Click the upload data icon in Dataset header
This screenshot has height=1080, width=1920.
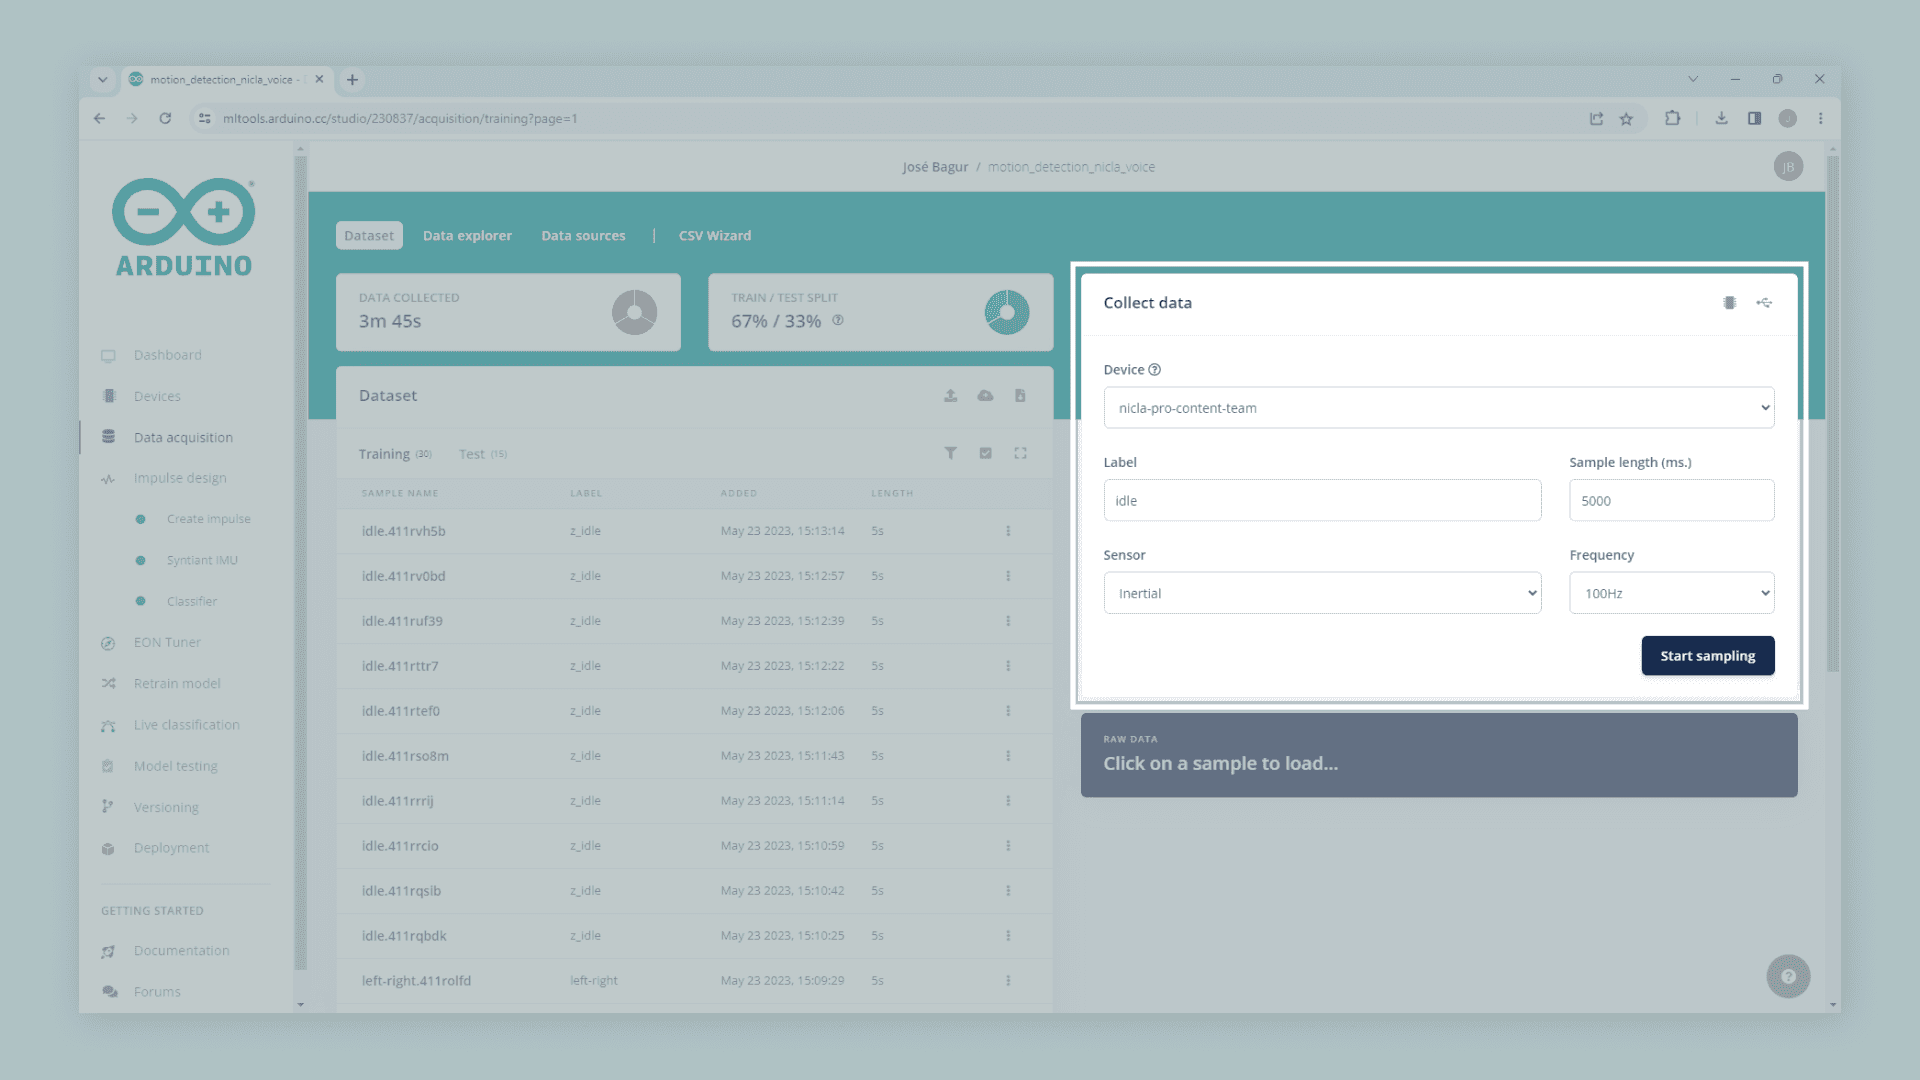click(x=950, y=396)
